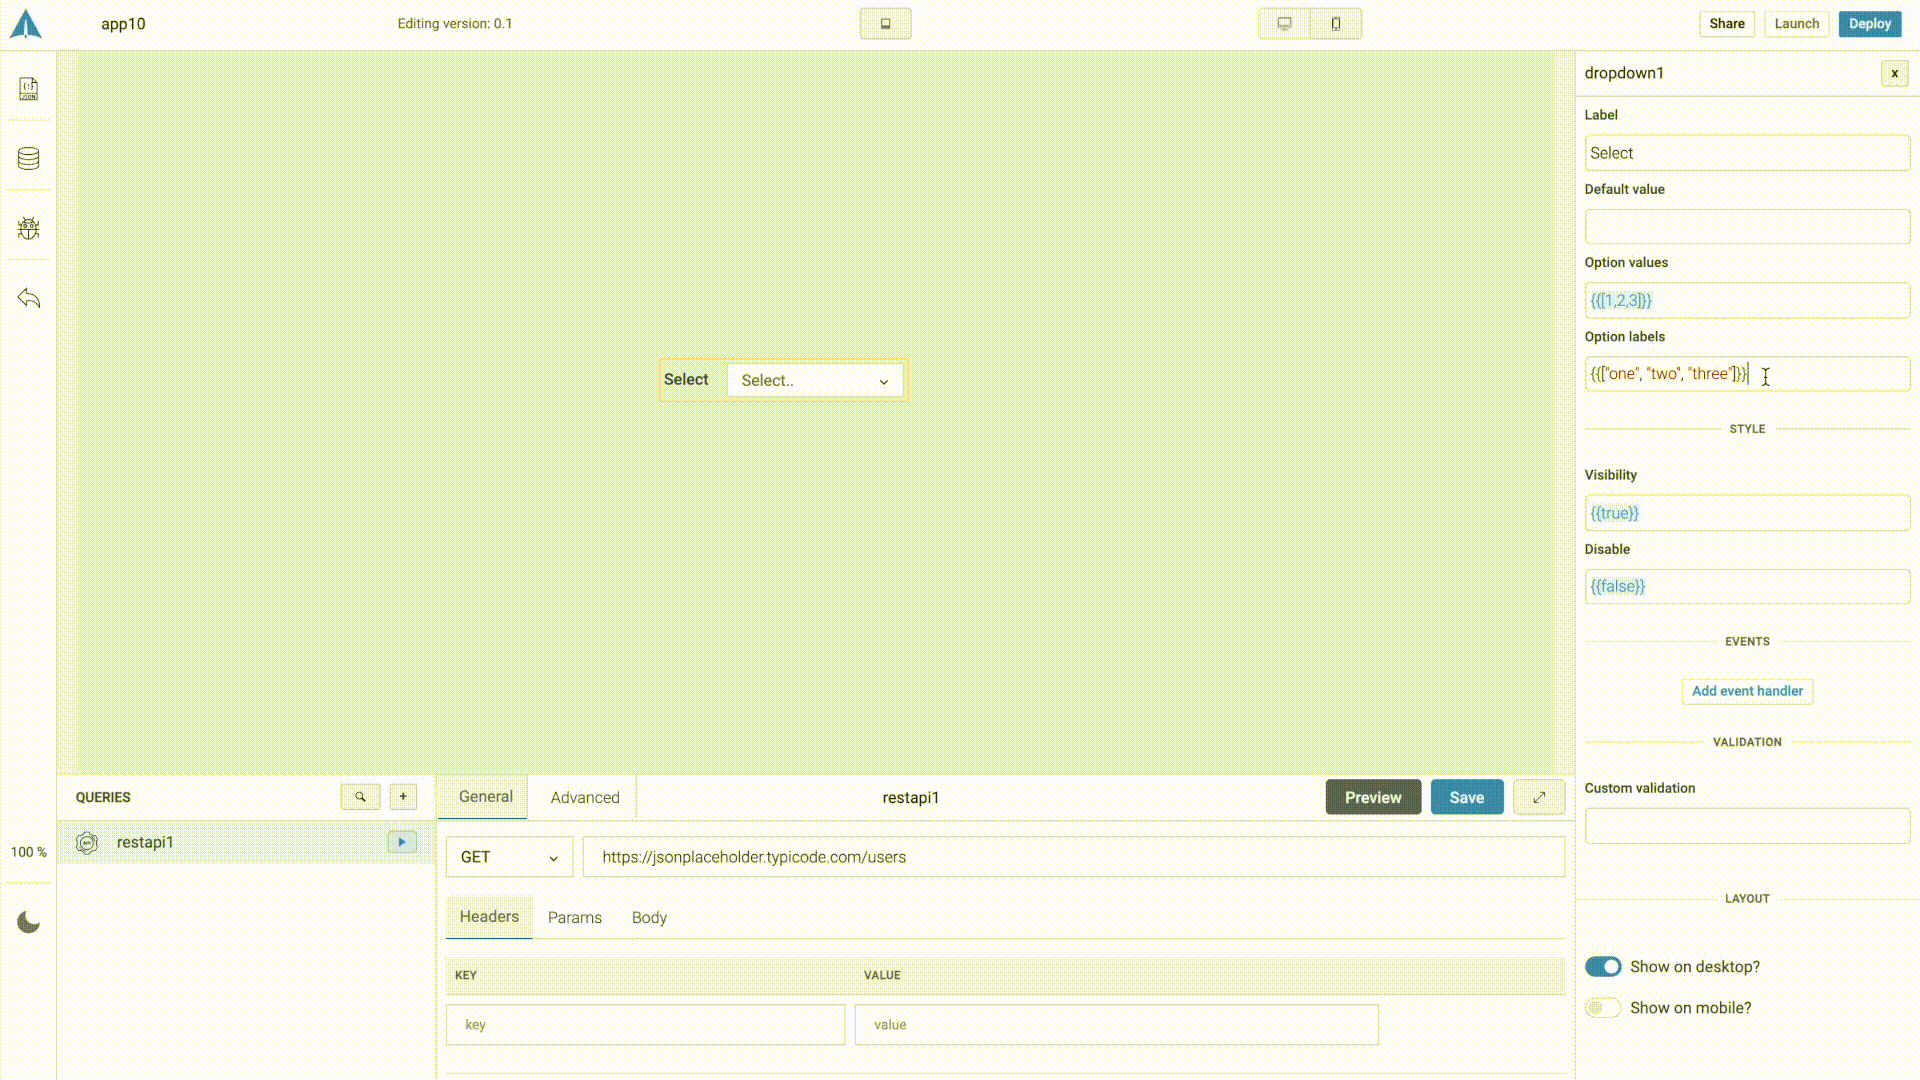This screenshot has width=1920, height=1080.
Task: Add a new query with plus icon
Action: (x=403, y=797)
